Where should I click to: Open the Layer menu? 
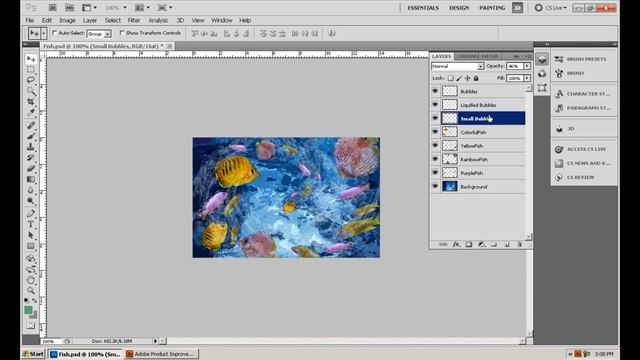(x=90, y=20)
